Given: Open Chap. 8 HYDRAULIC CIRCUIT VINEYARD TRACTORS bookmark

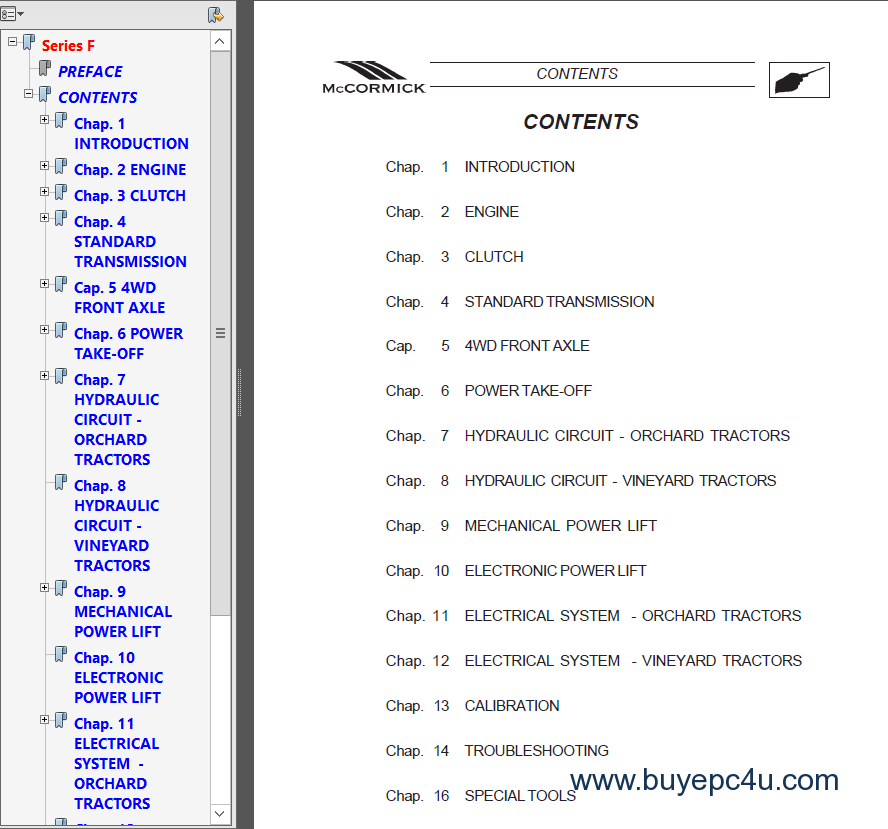Looking at the screenshot, I should 117,525.
